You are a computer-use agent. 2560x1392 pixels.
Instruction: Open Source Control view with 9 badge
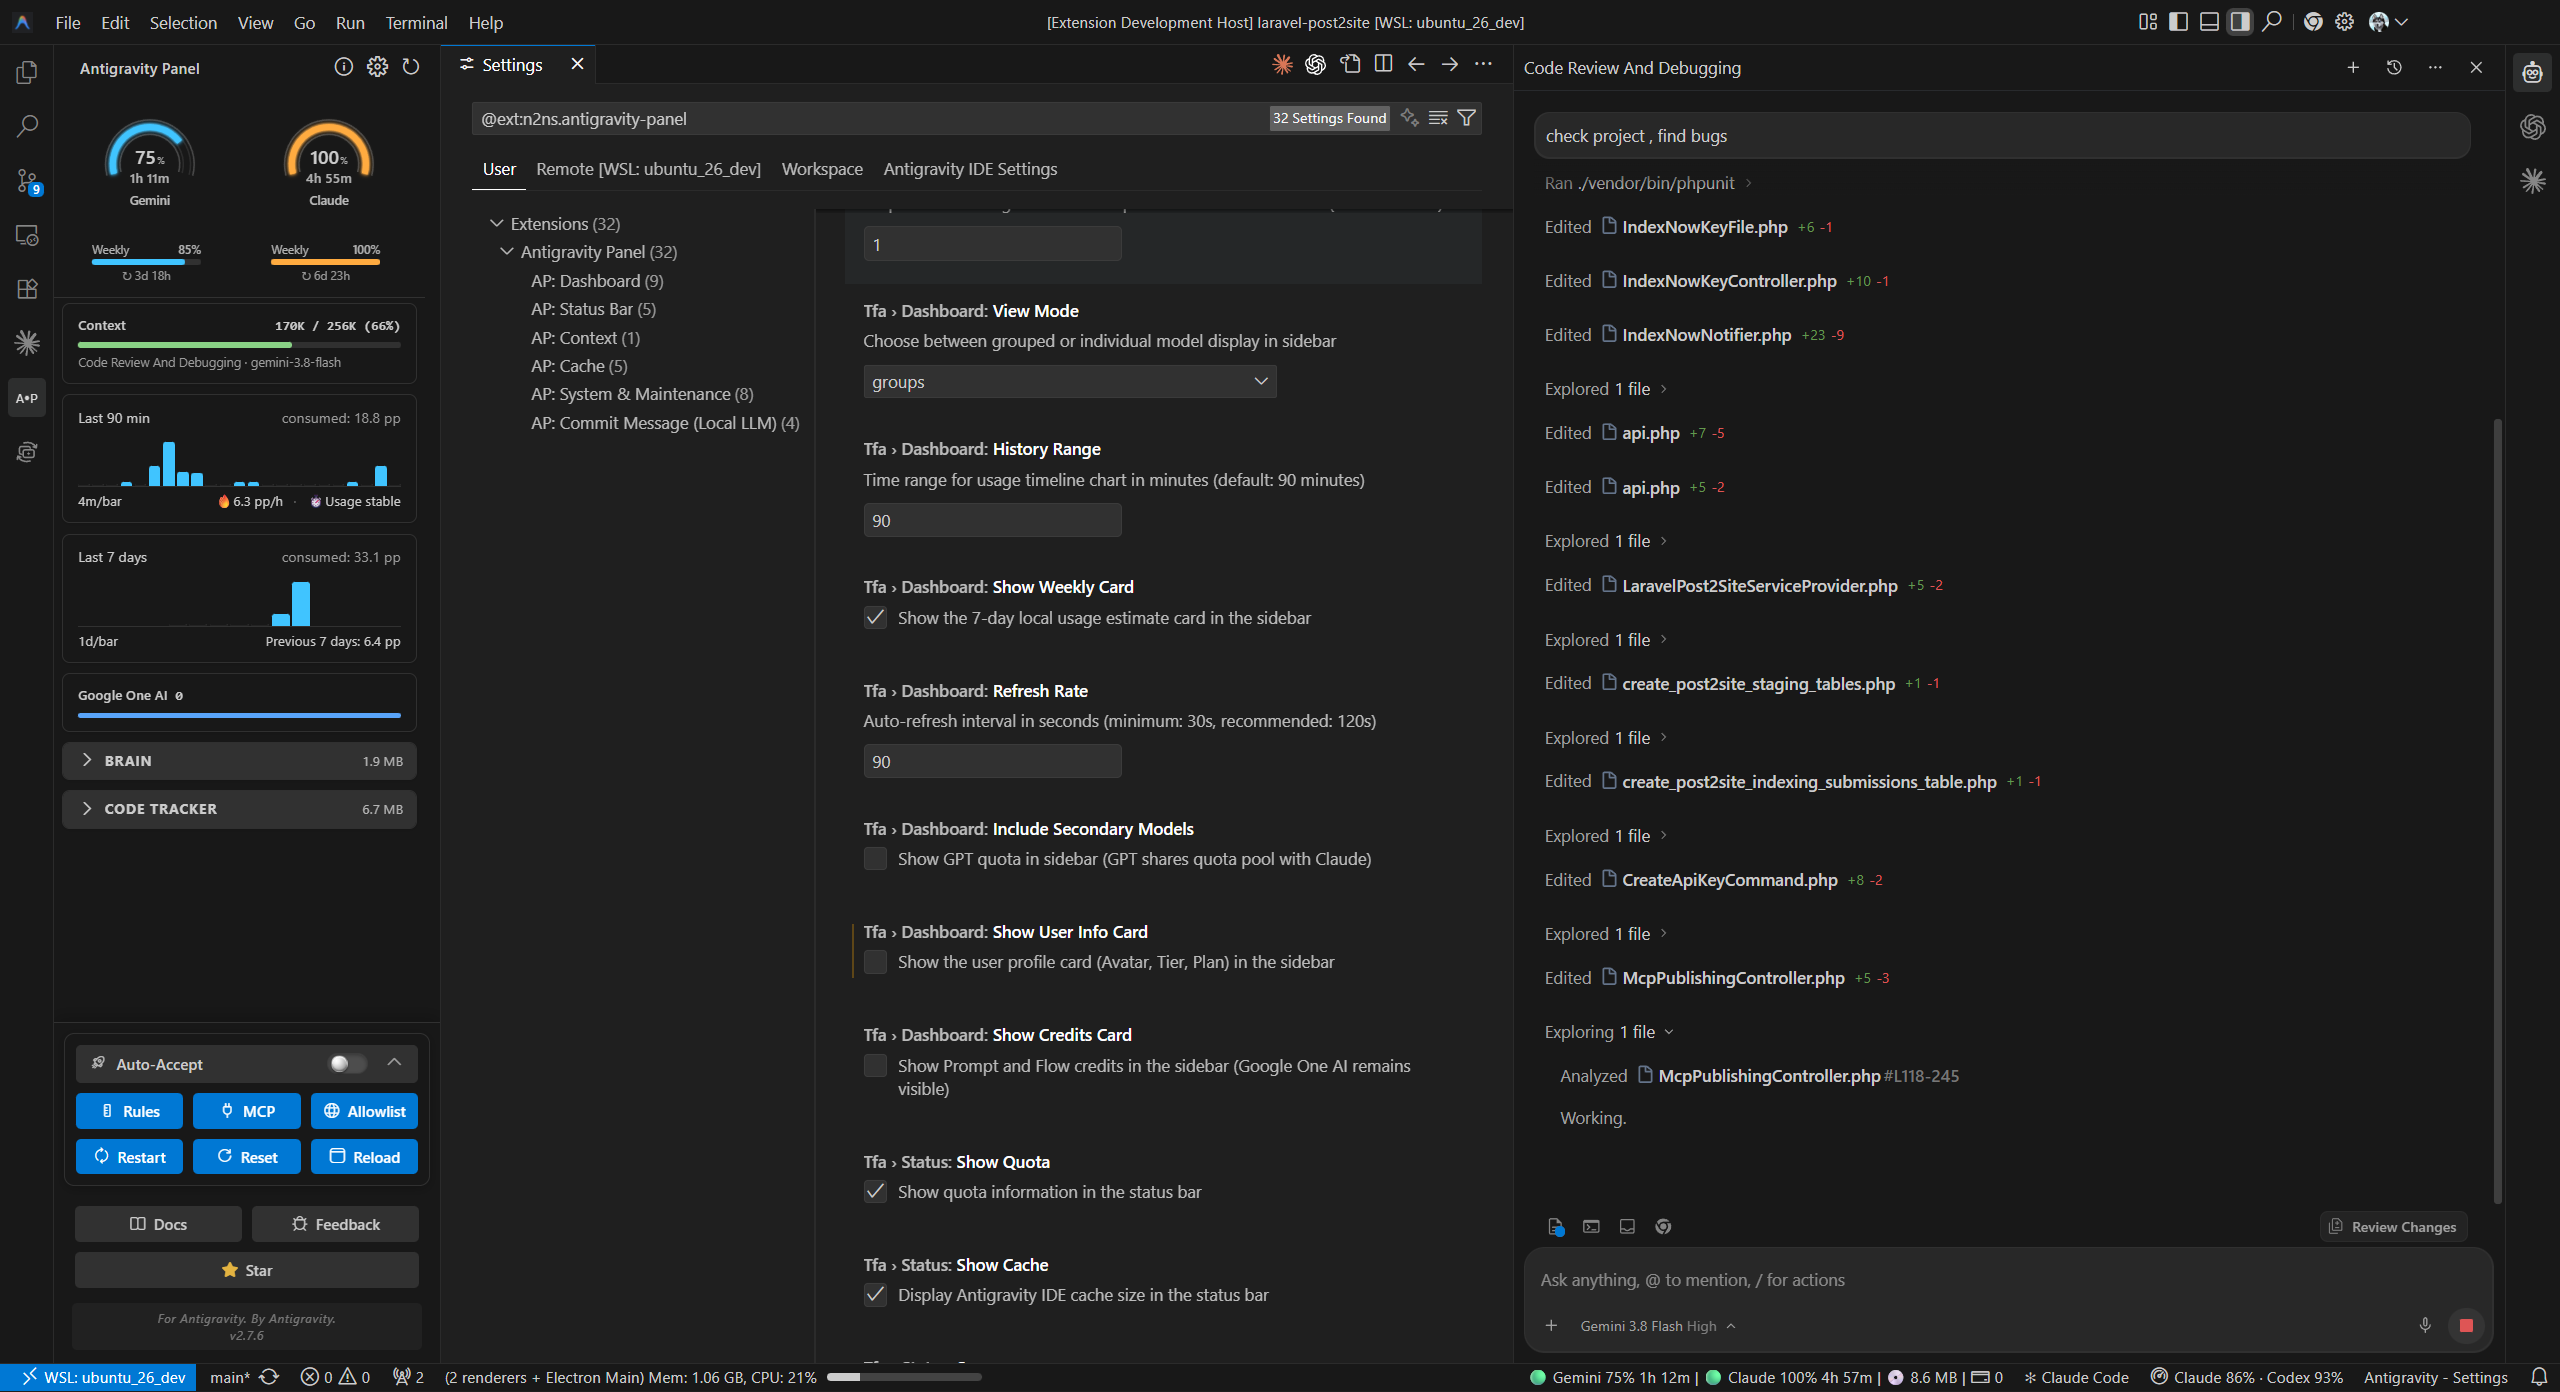pos(27,181)
